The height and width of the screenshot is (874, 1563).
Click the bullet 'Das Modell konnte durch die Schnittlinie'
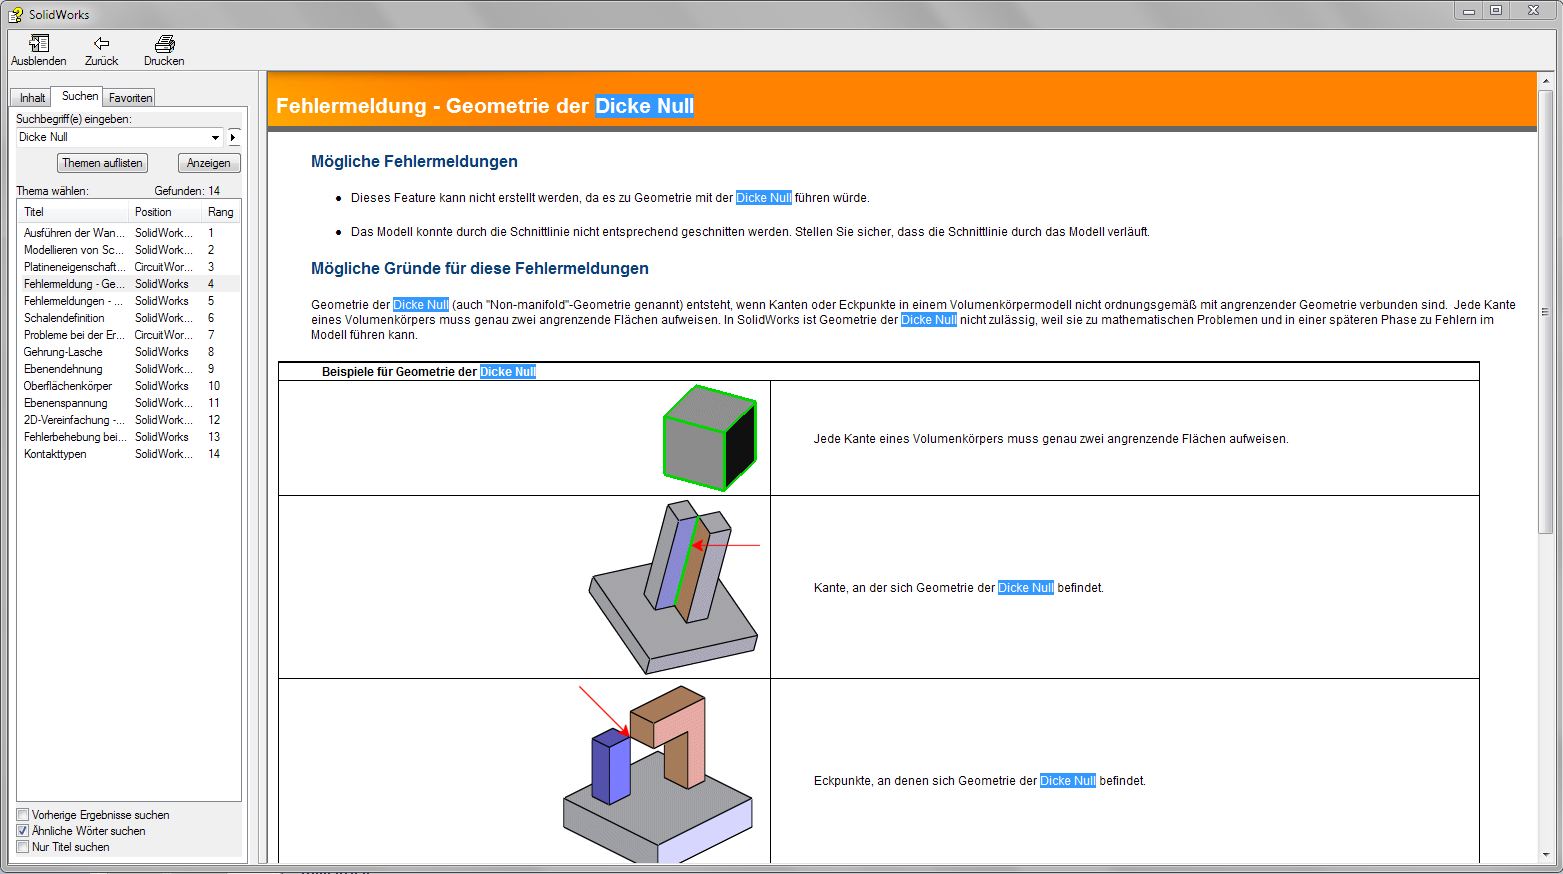click(750, 232)
